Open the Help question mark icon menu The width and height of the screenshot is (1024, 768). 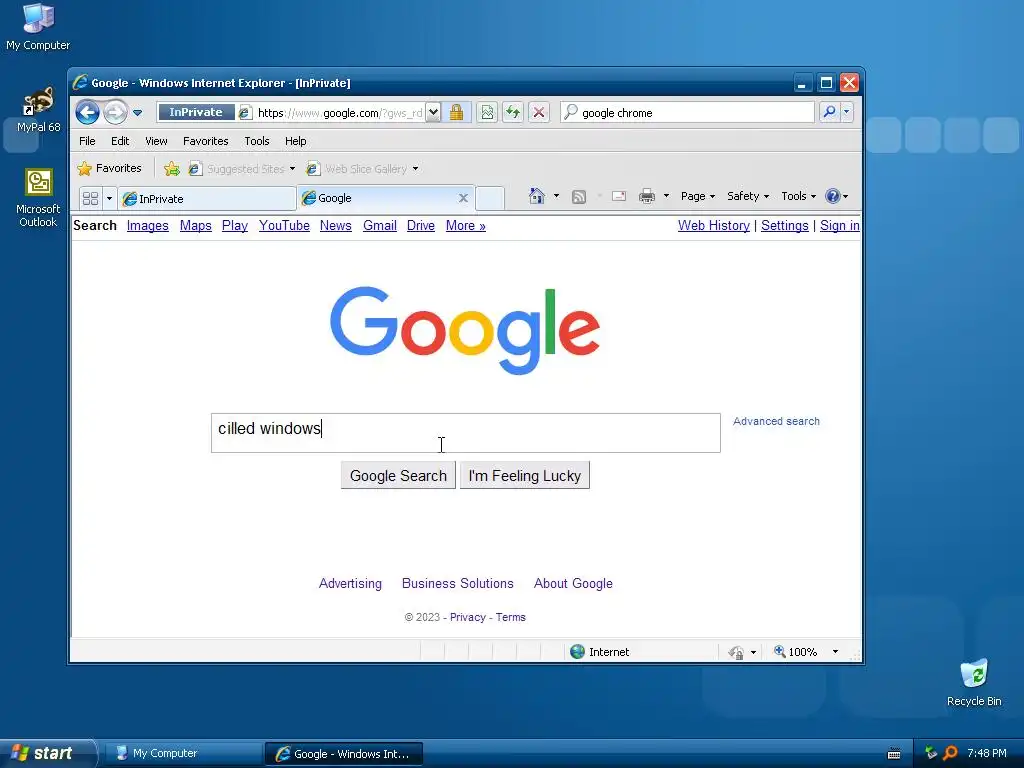point(837,196)
